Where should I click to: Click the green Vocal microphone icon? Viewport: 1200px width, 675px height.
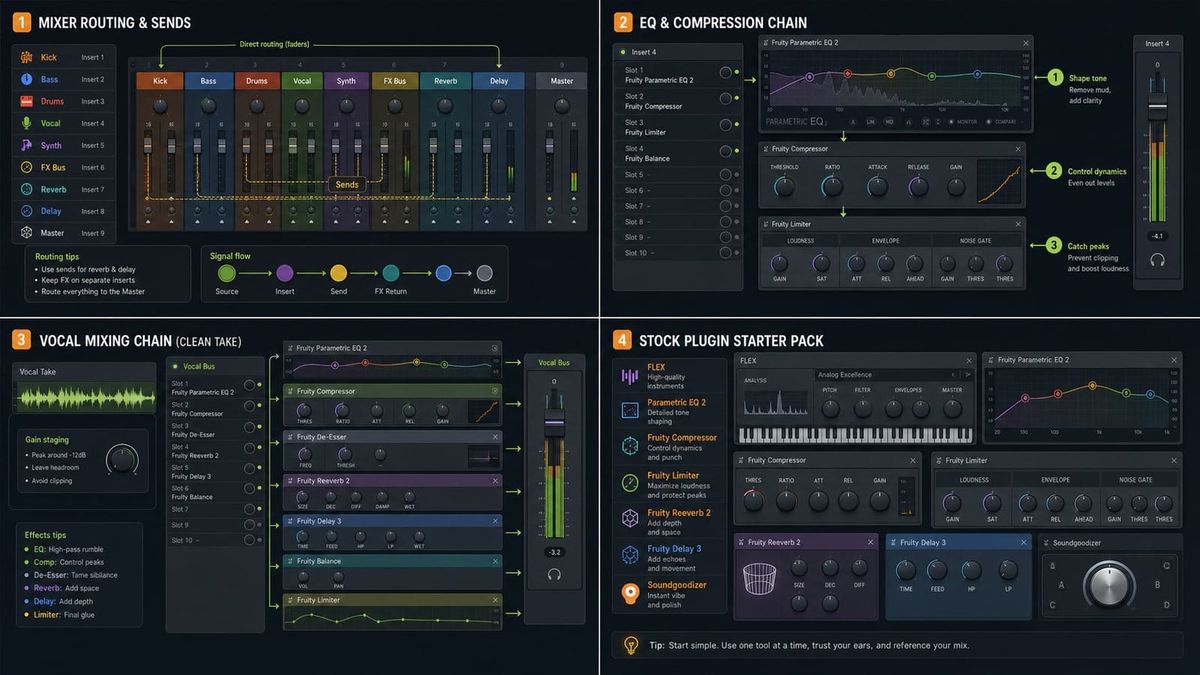[27, 123]
